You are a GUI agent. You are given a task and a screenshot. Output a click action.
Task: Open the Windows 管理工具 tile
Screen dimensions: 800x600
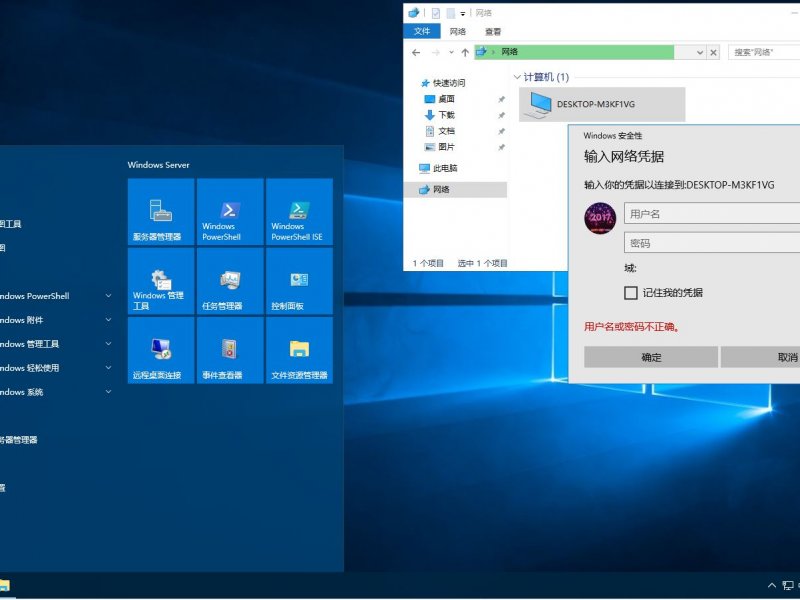pos(161,281)
